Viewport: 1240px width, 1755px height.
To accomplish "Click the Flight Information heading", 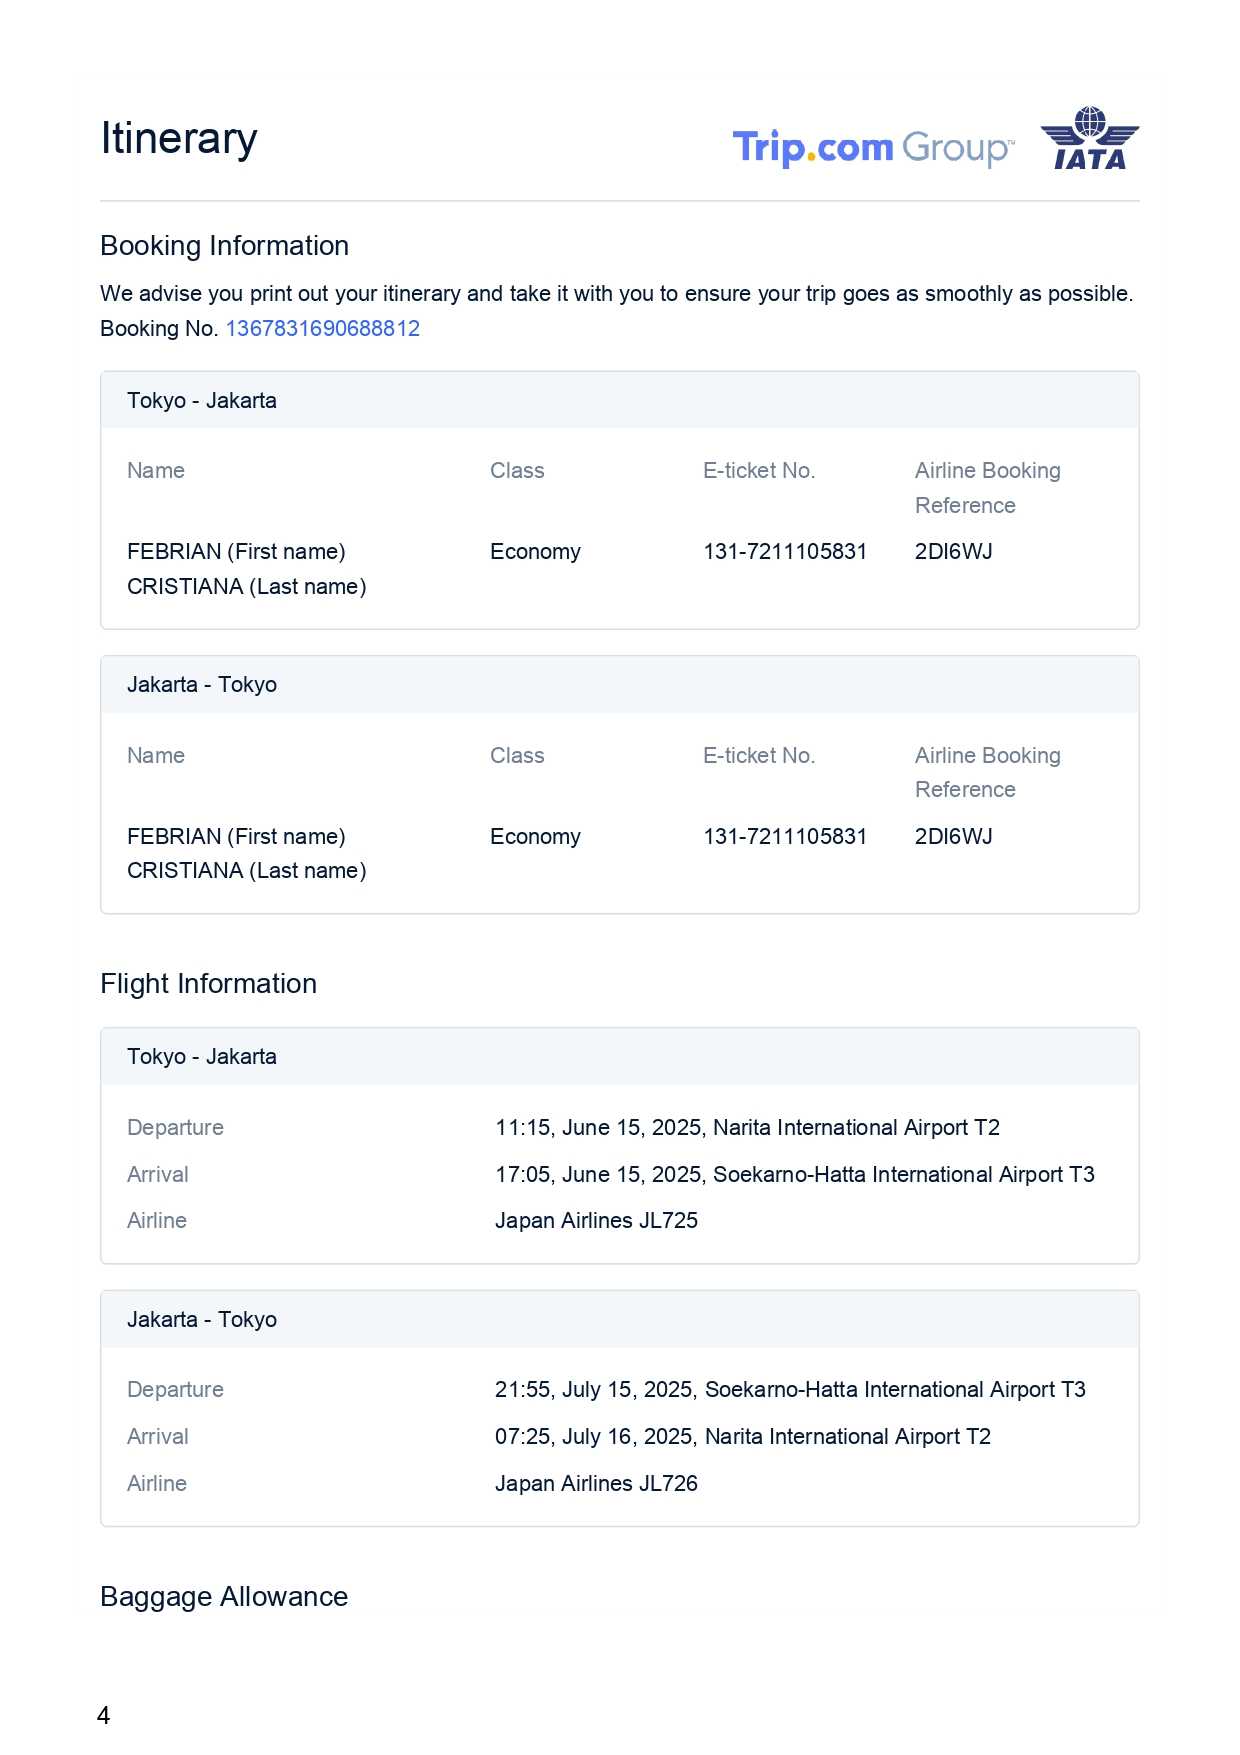I will 208,984.
